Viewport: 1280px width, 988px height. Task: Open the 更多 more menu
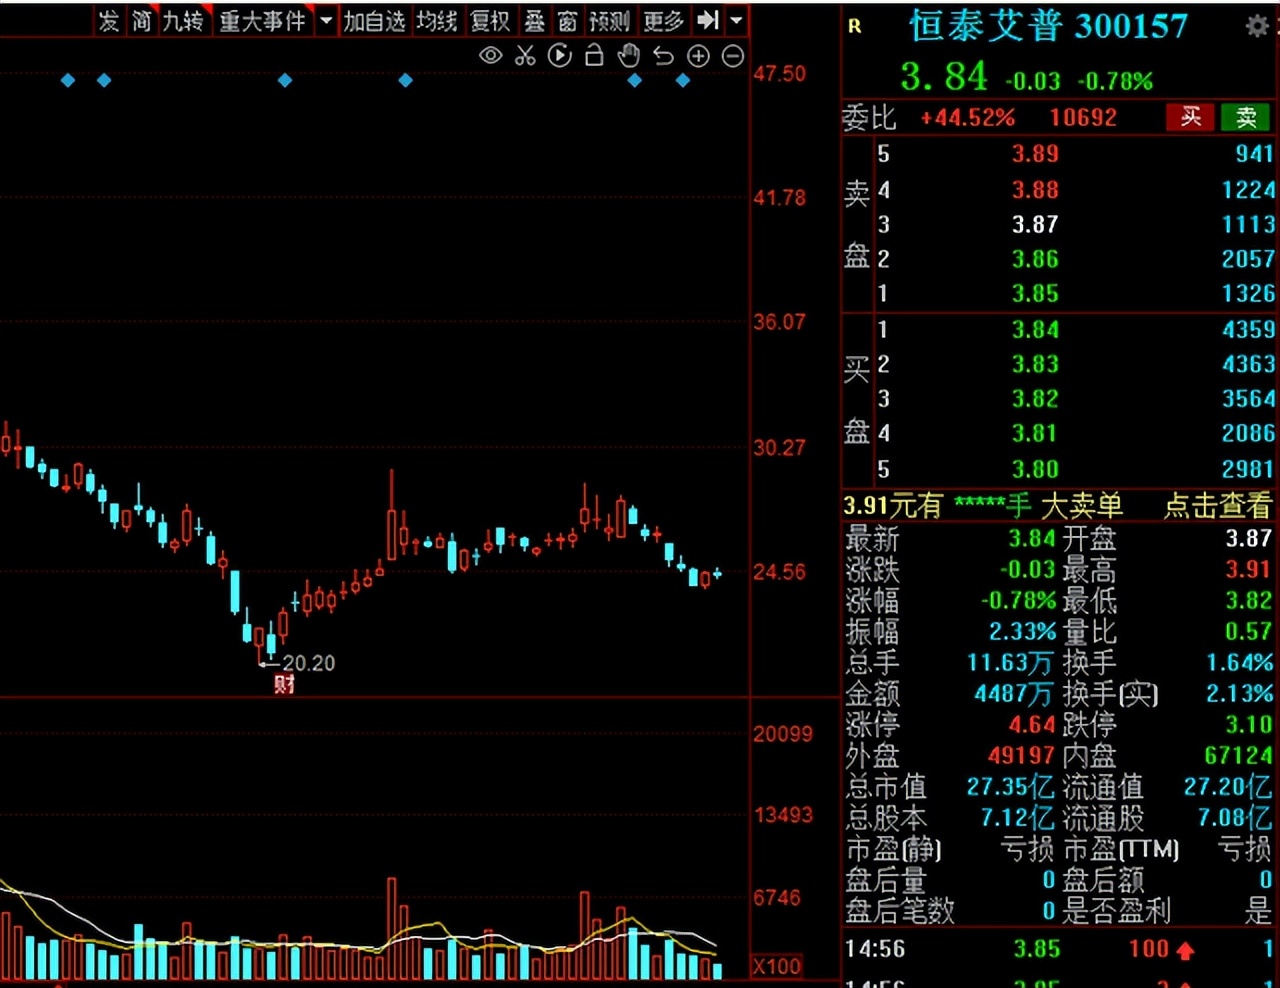click(663, 20)
